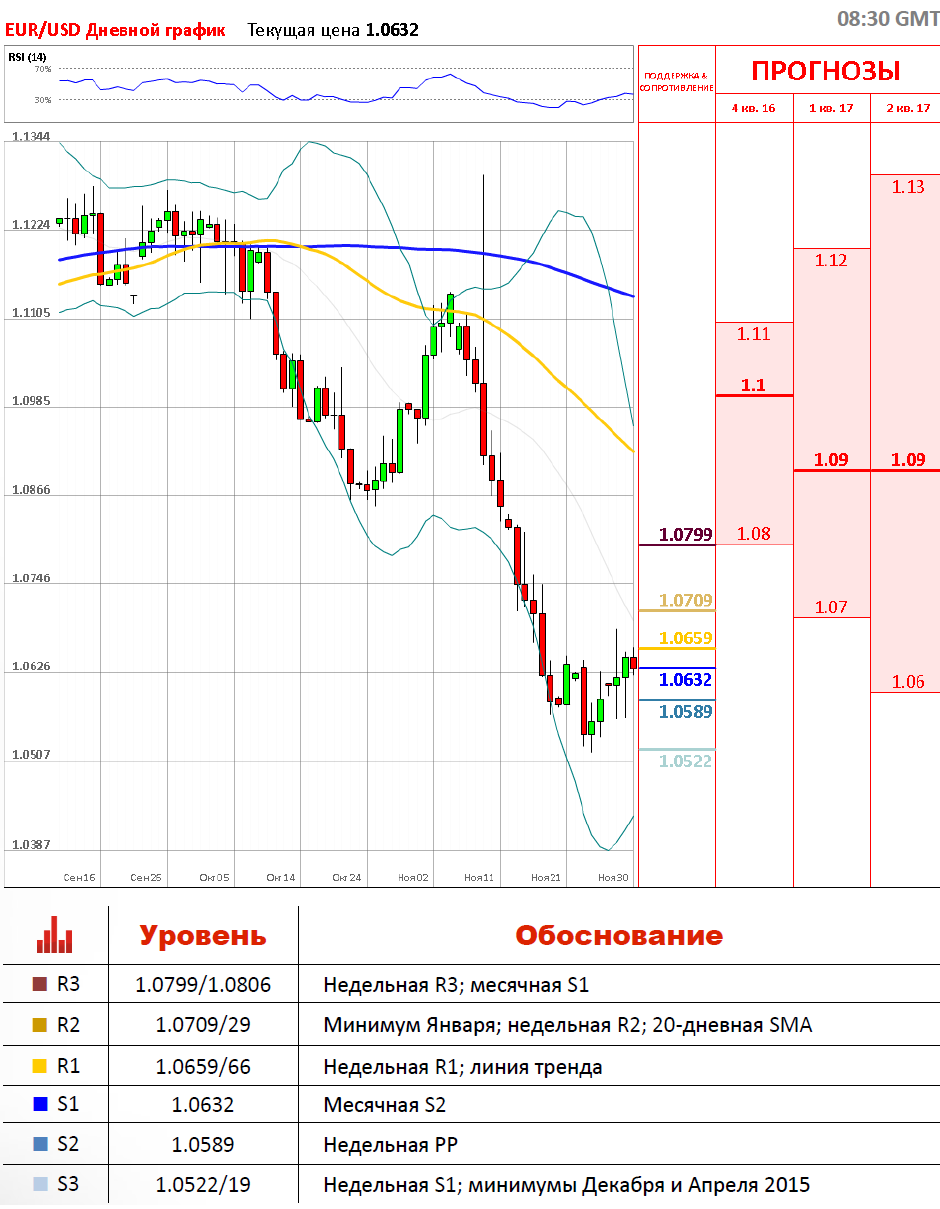Click the dark red R3 color square
The height and width of the screenshot is (1209, 940).
tap(40, 985)
